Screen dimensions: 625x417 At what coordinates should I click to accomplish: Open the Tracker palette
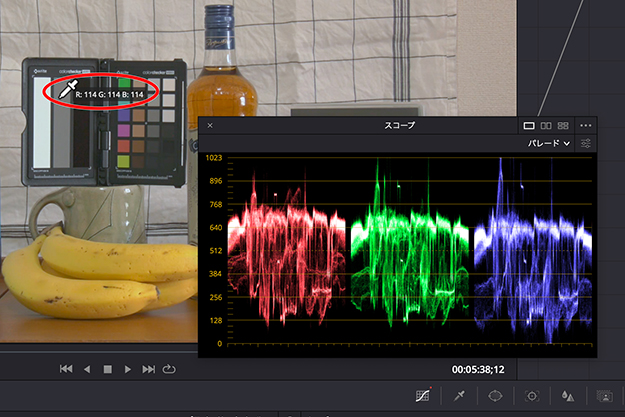(x=531, y=397)
